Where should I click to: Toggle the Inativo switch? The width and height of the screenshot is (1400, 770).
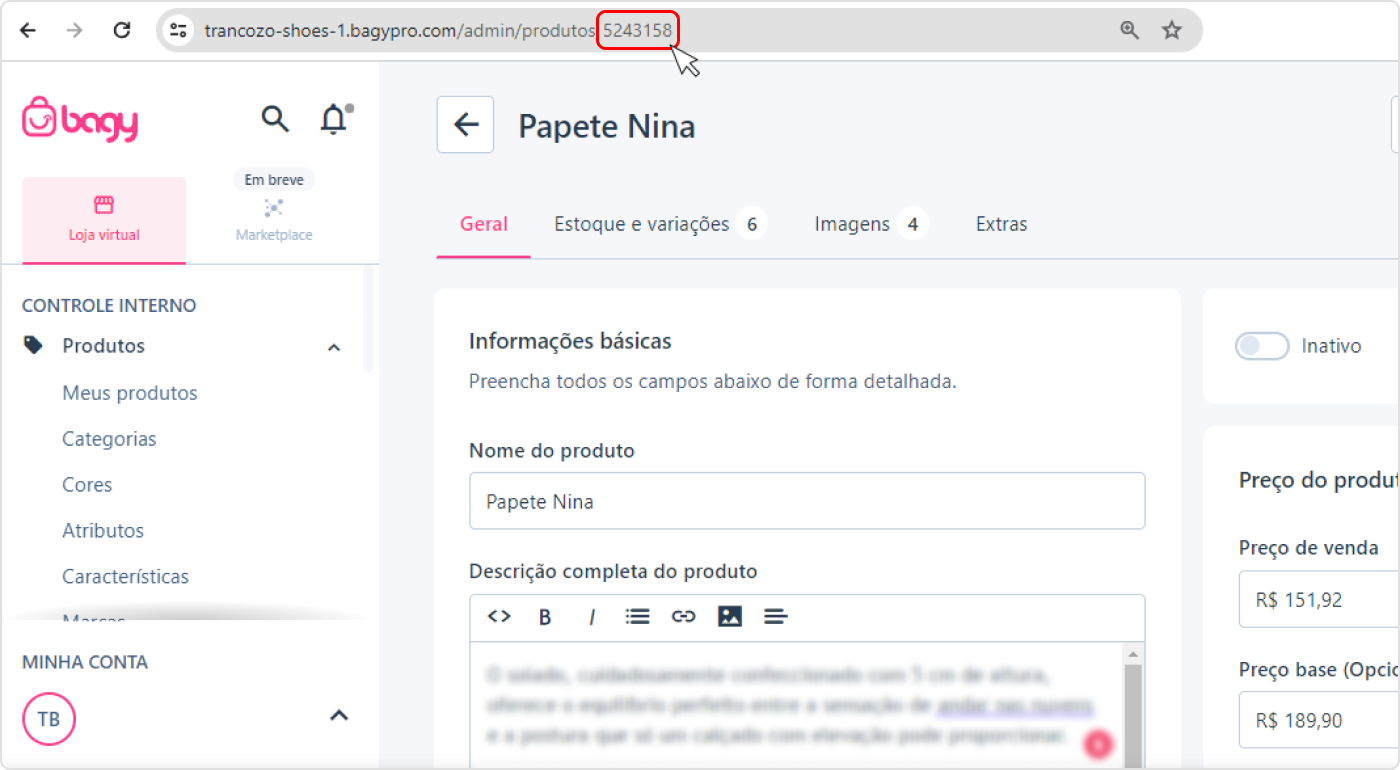point(1262,346)
